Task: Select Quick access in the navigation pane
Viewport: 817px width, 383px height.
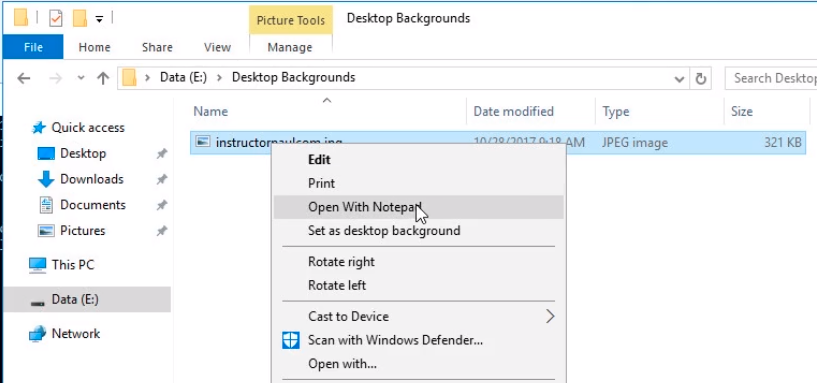Action: (x=88, y=128)
